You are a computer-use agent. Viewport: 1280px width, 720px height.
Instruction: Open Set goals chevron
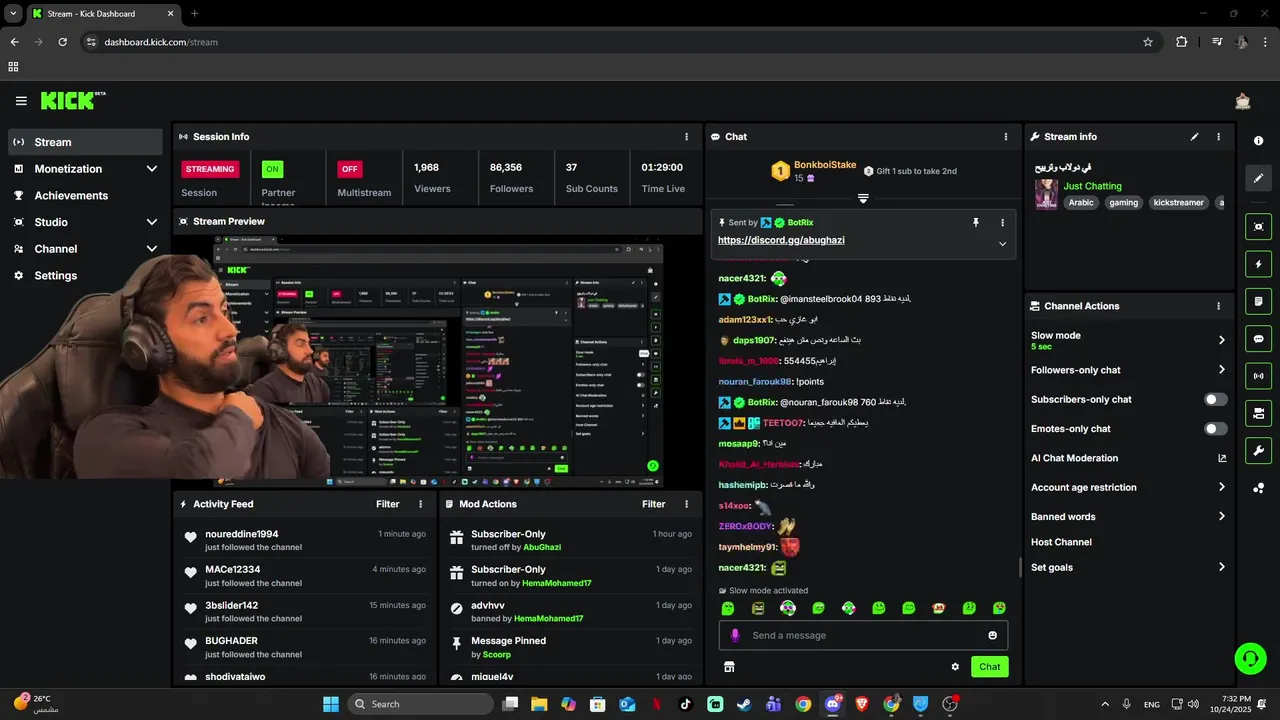(x=1221, y=567)
